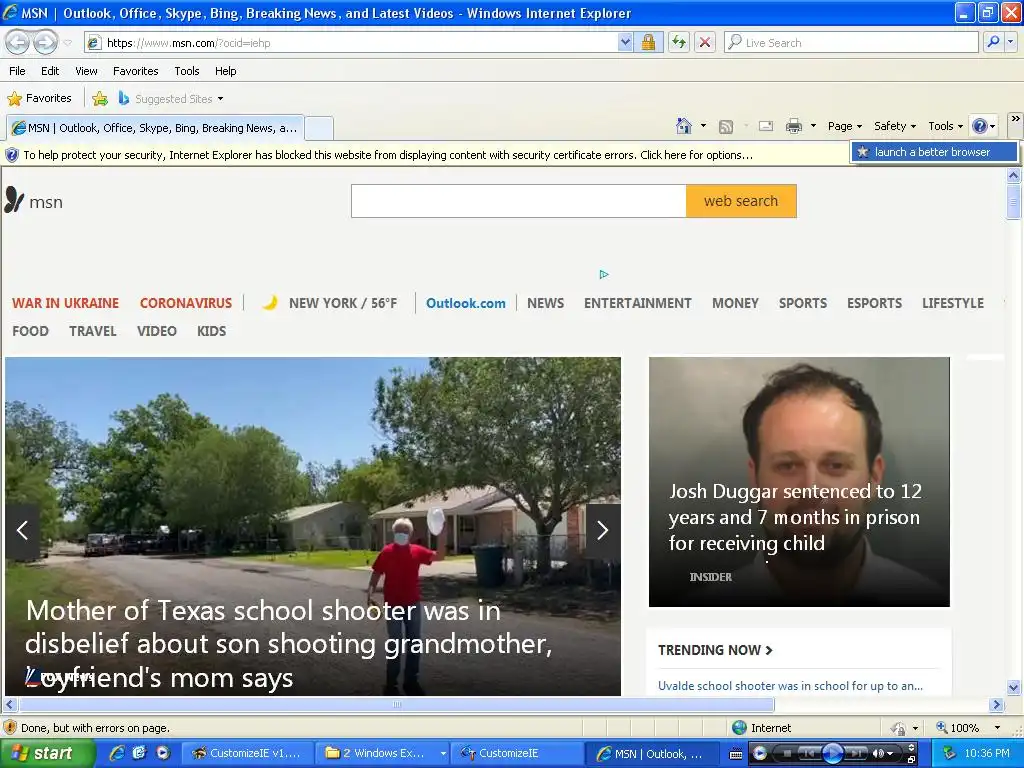Go to Home page icon
1024x768 pixels.
pyautogui.click(x=684, y=126)
